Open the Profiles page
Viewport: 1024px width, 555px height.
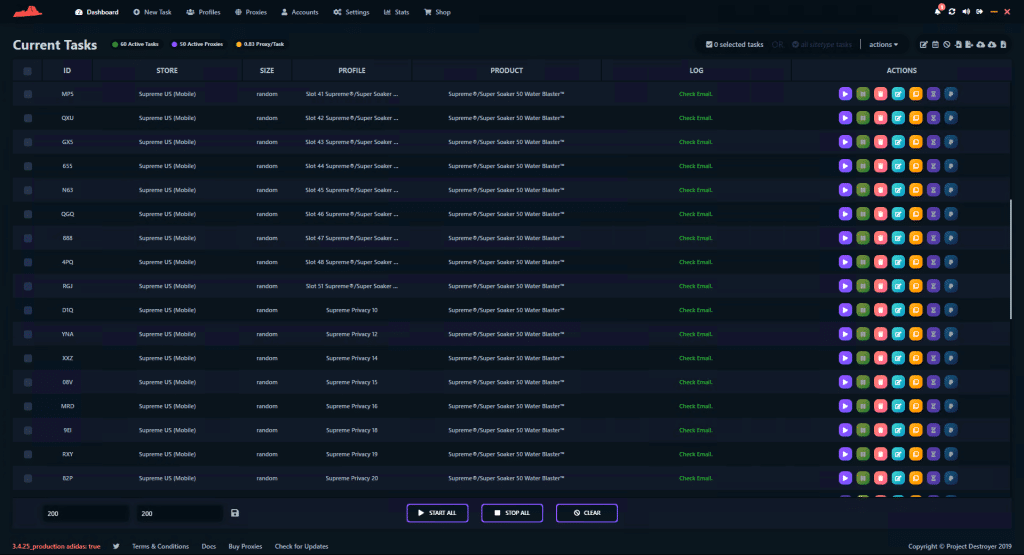[x=203, y=12]
